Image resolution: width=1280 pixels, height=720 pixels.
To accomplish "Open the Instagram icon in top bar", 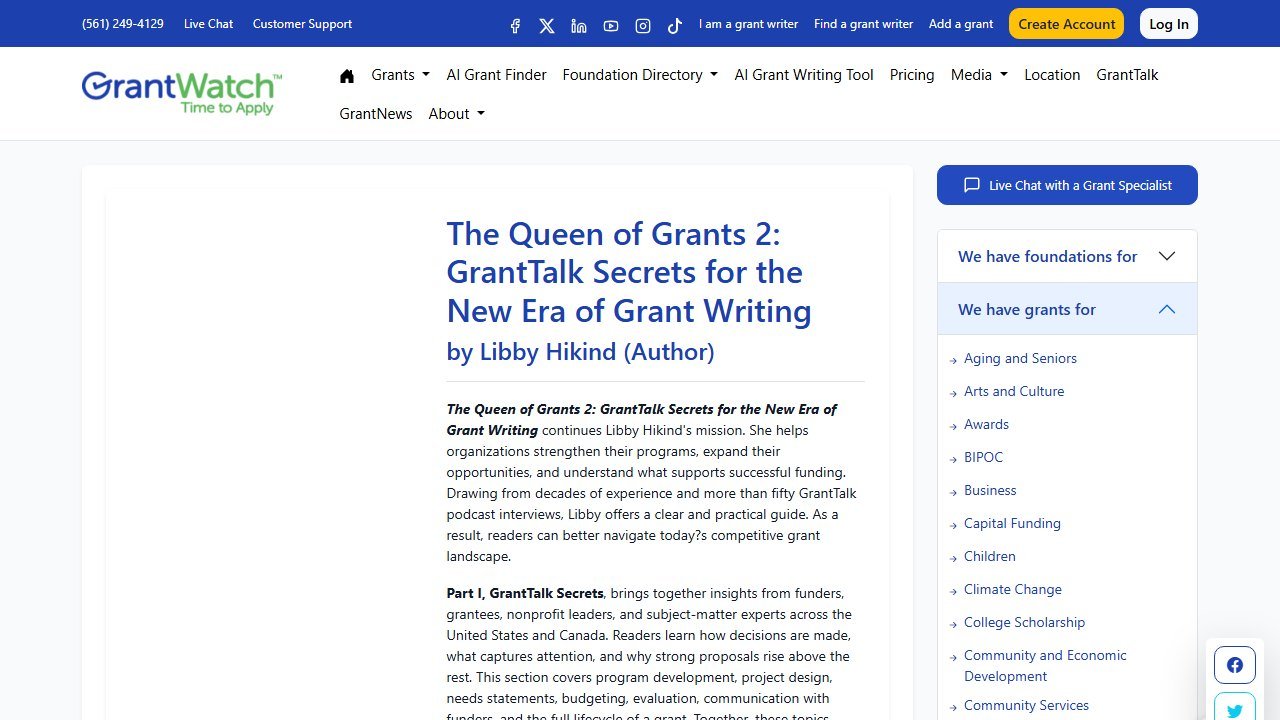I will 643,26.
